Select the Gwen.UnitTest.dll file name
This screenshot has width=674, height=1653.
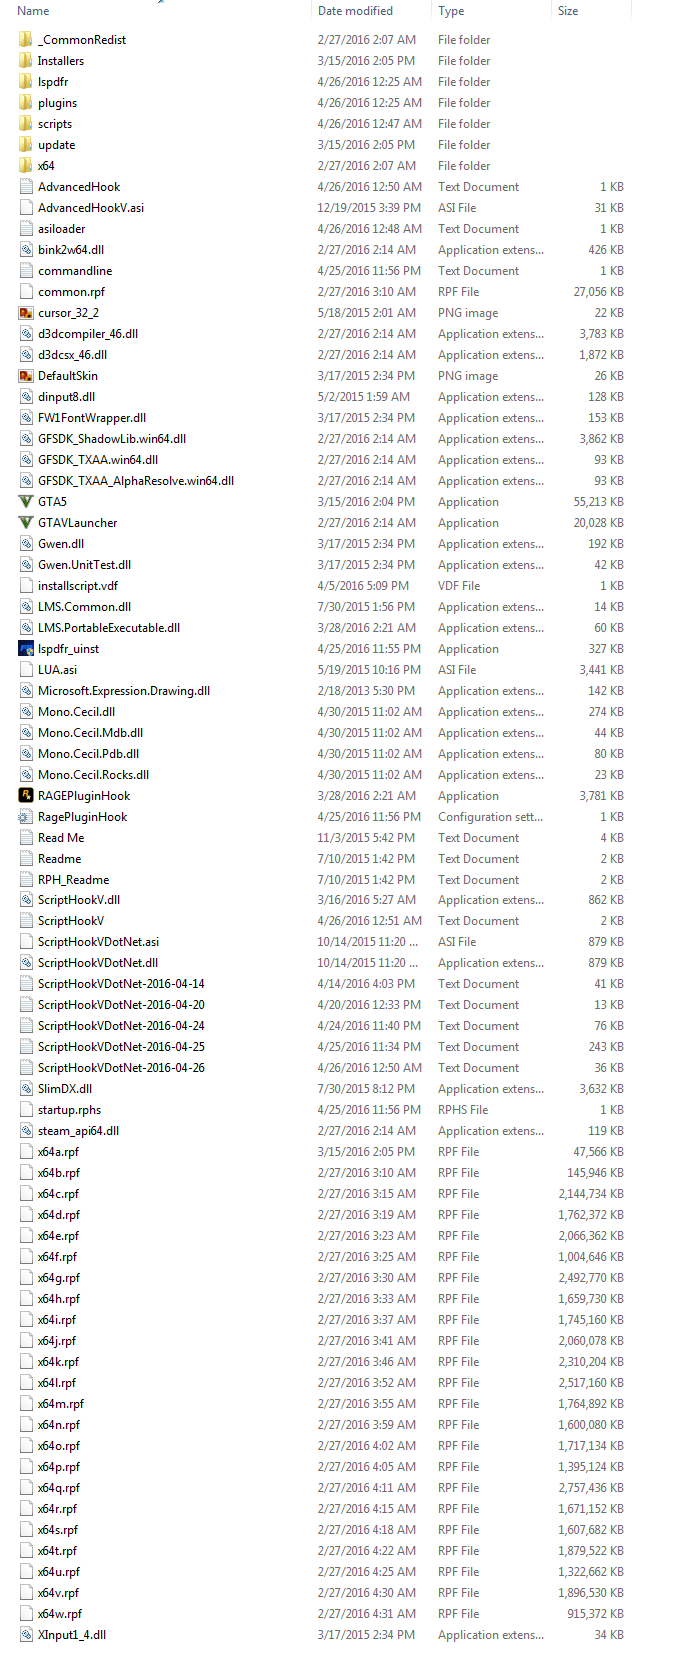click(x=85, y=565)
